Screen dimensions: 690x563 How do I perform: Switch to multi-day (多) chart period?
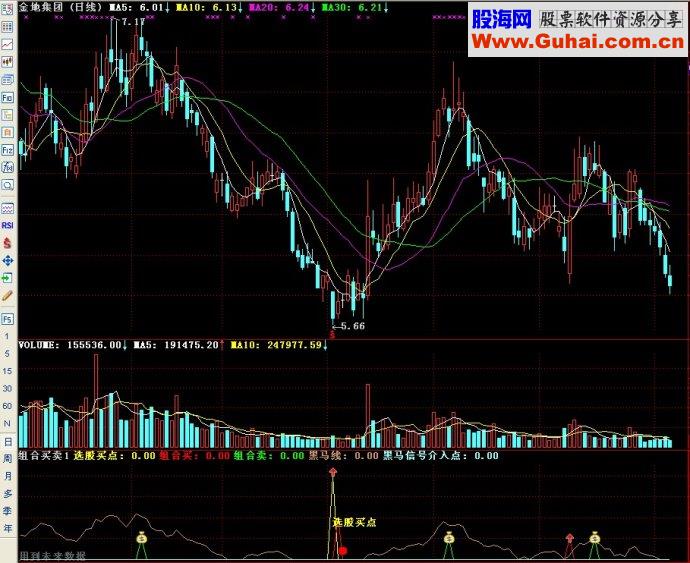coord(7,493)
